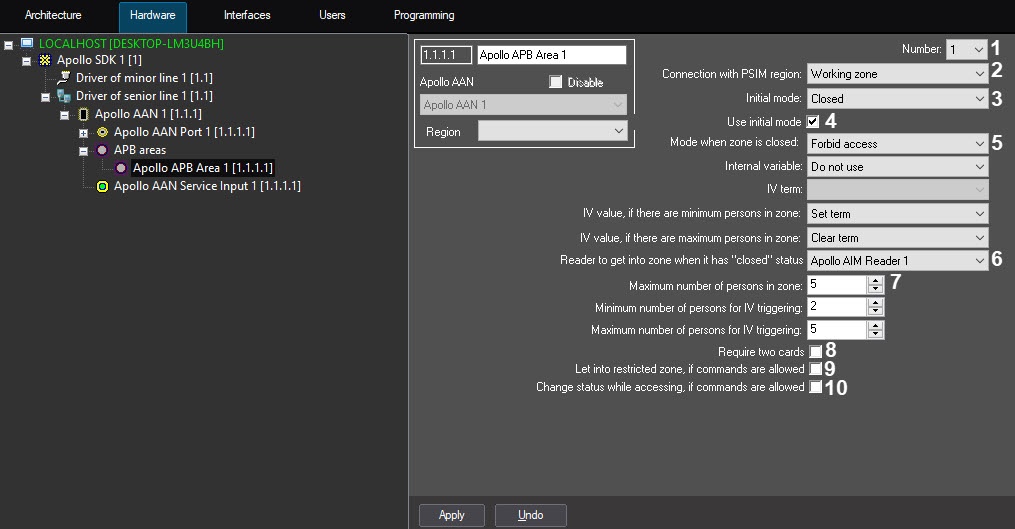Collapse the Apollo AAN 1 node
The image size is (1015, 529).
tap(64, 115)
